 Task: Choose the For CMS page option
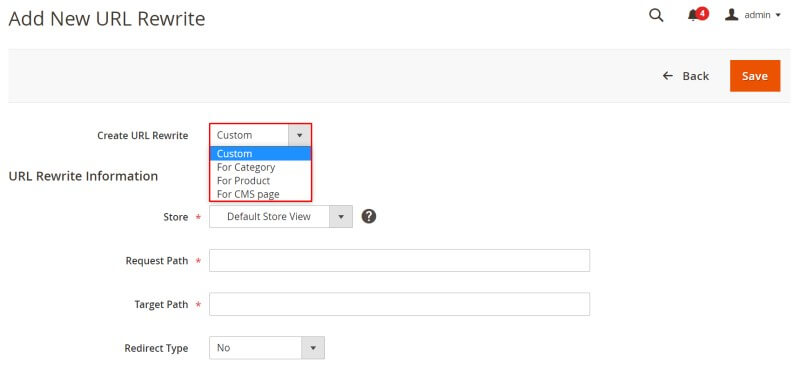260,194
